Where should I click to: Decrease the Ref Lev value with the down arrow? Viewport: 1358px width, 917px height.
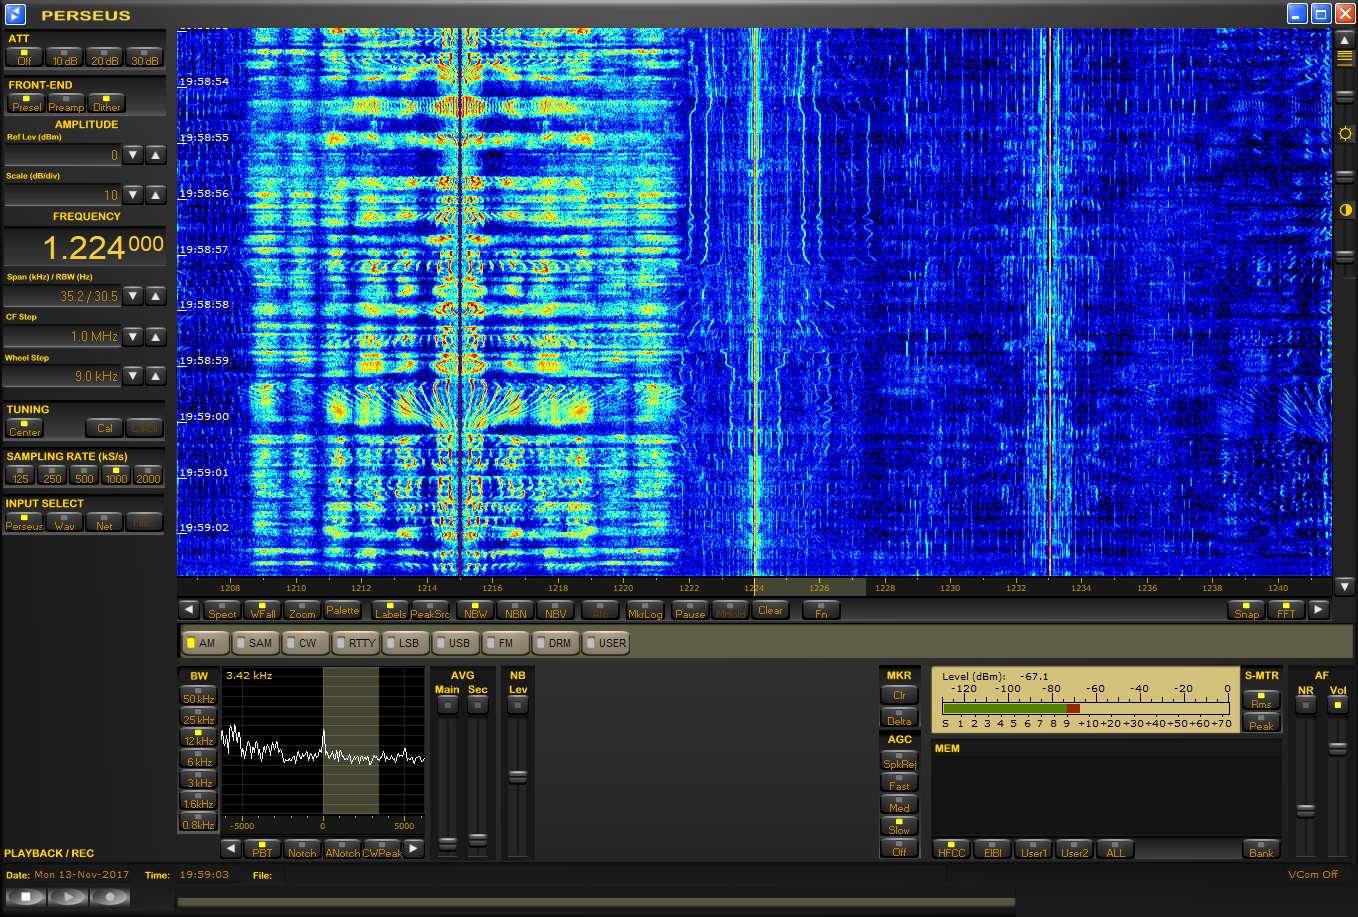pos(133,155)
